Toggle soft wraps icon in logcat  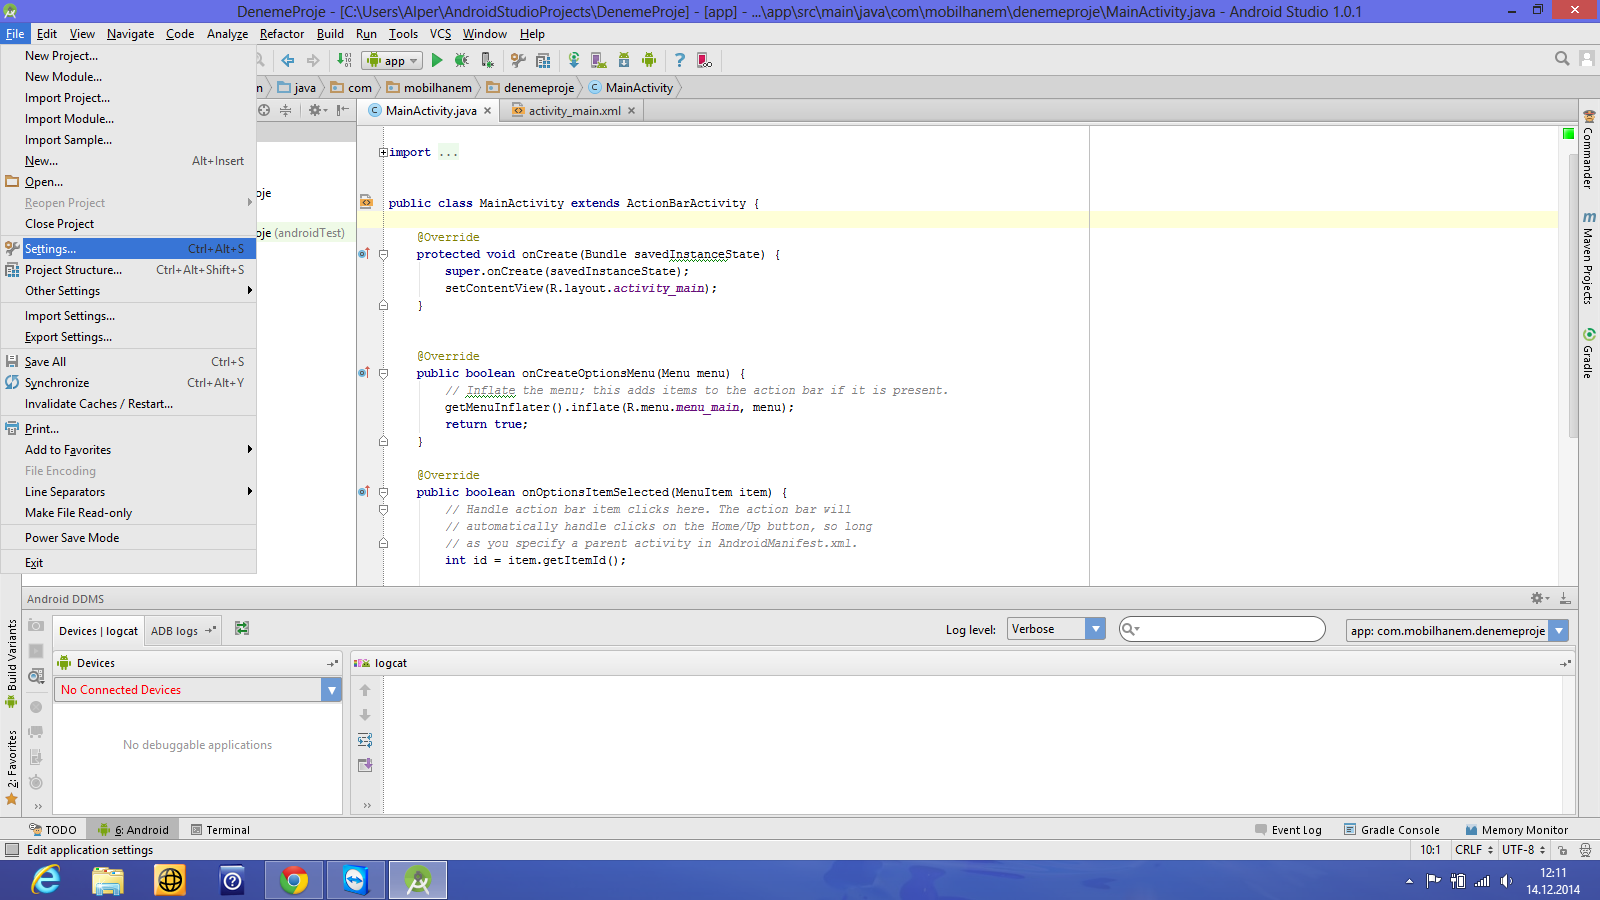point(365,740)
